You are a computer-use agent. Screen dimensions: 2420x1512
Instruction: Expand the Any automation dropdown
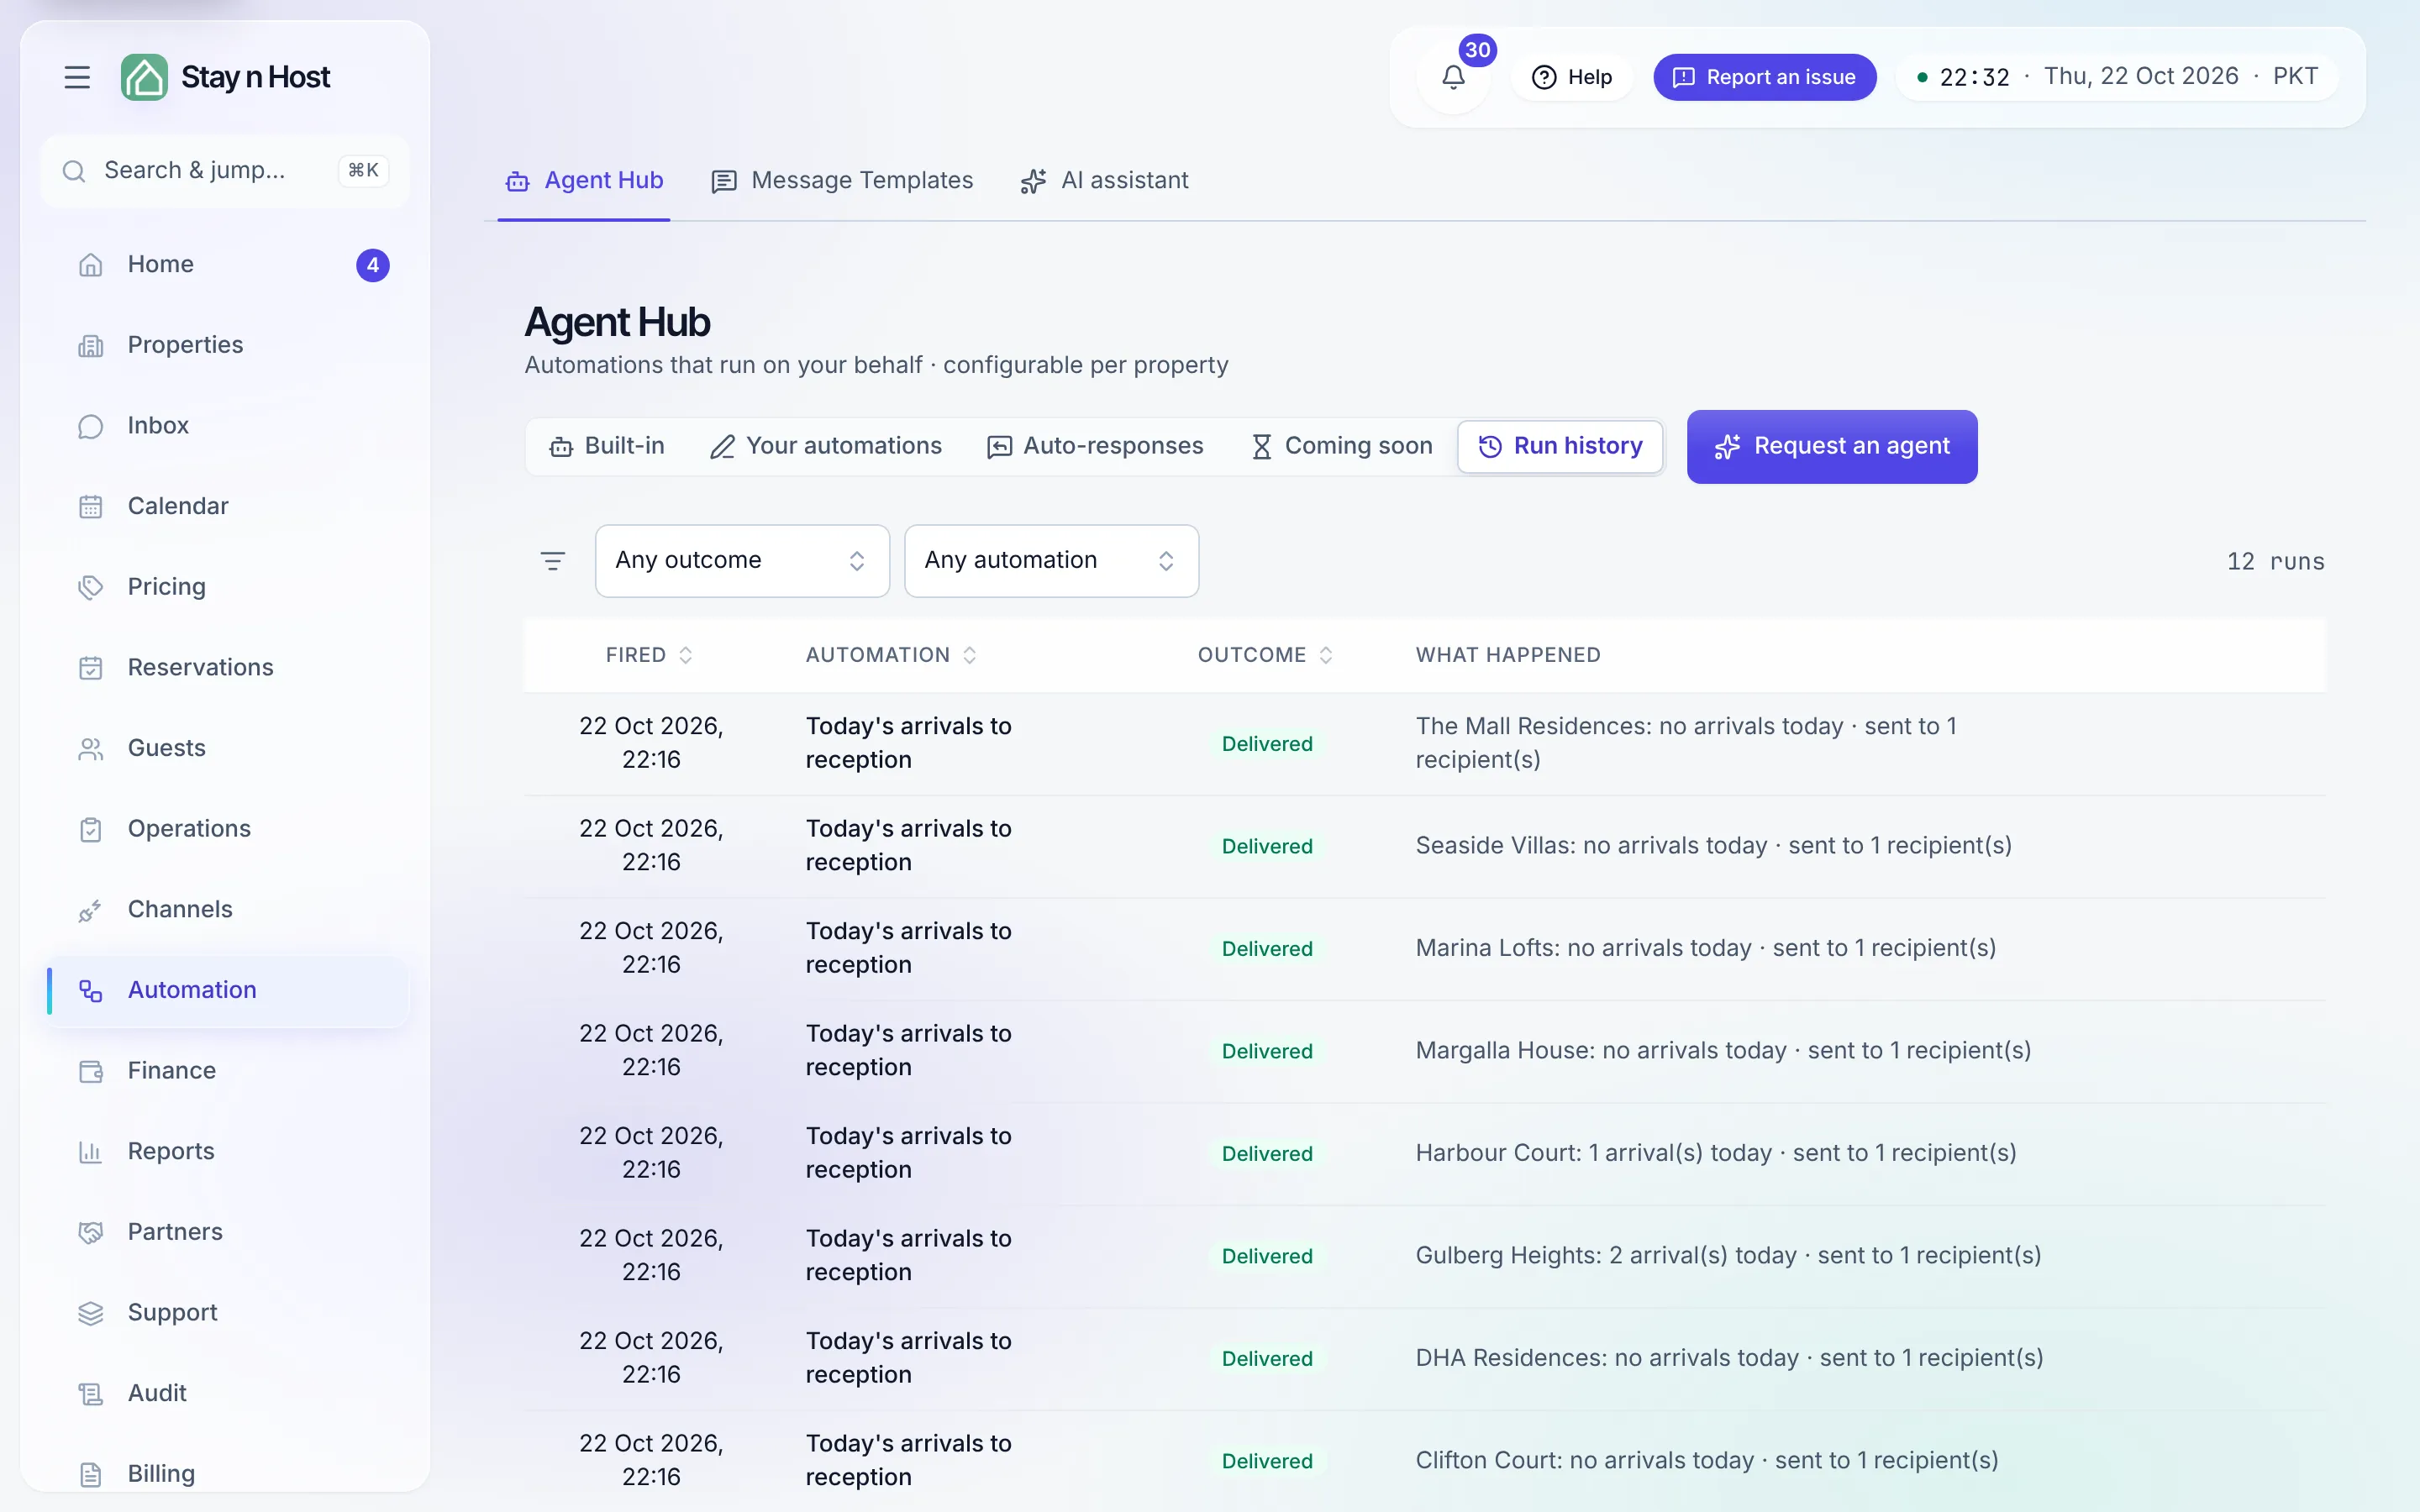coord(1051,561)
